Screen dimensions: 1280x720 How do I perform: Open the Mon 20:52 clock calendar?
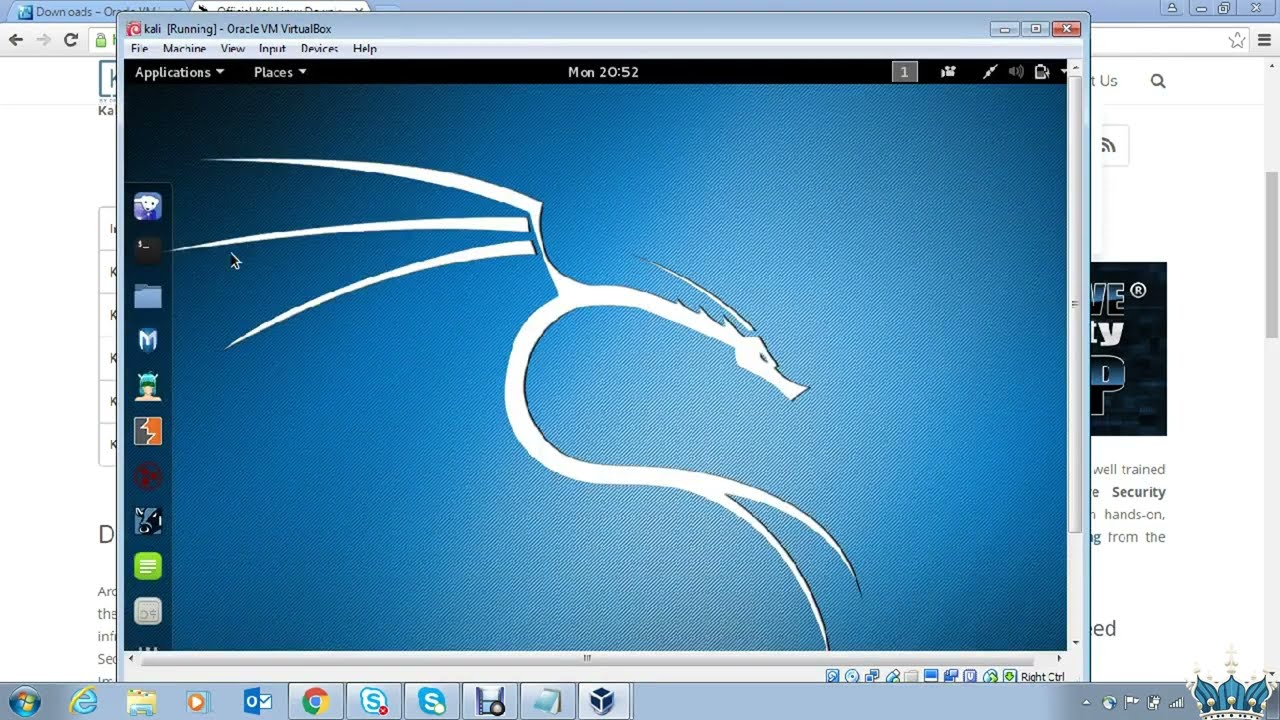tap(603, 72)
